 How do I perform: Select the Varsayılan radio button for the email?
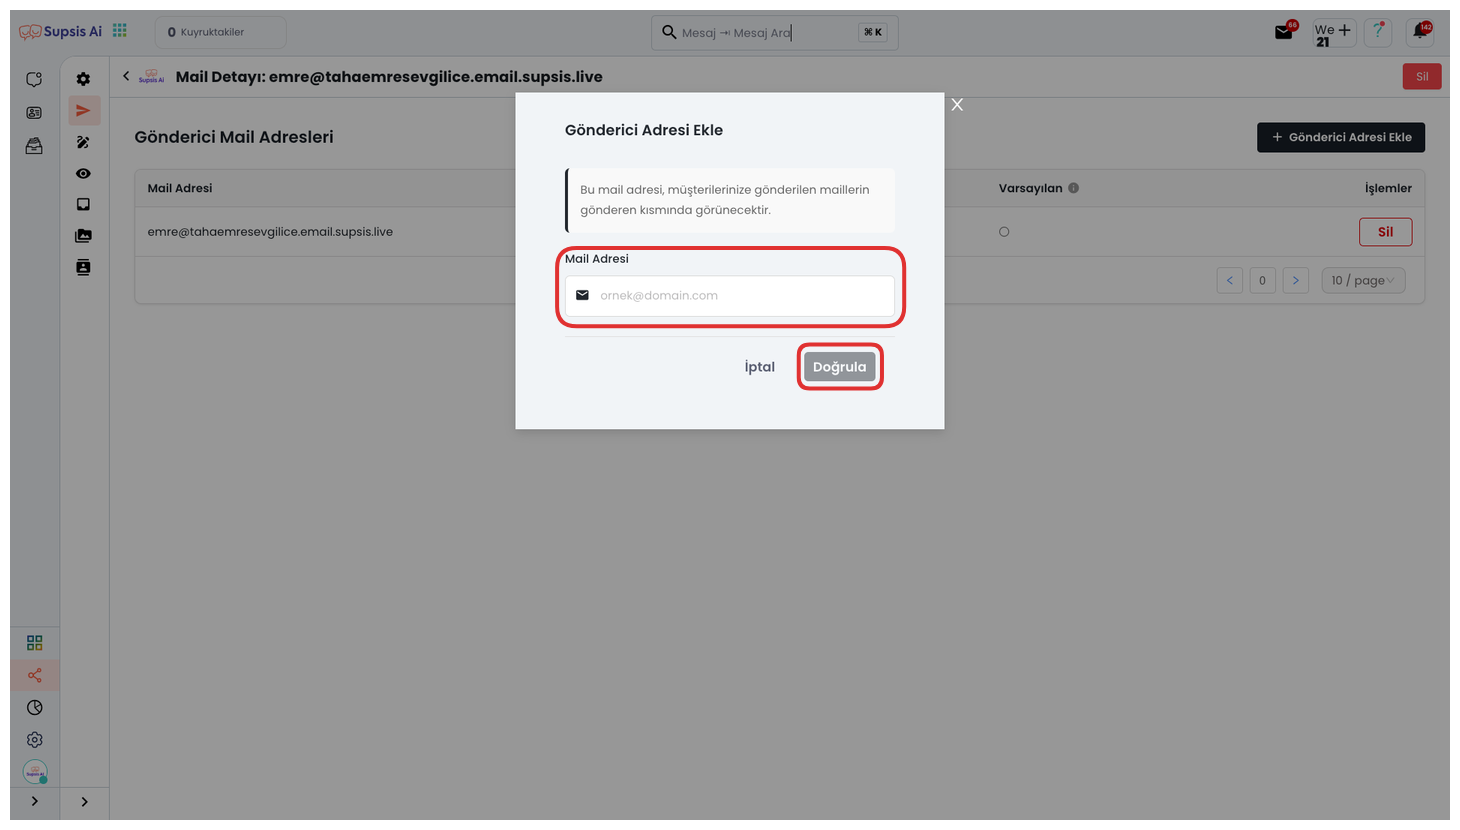coord(1004,232)
